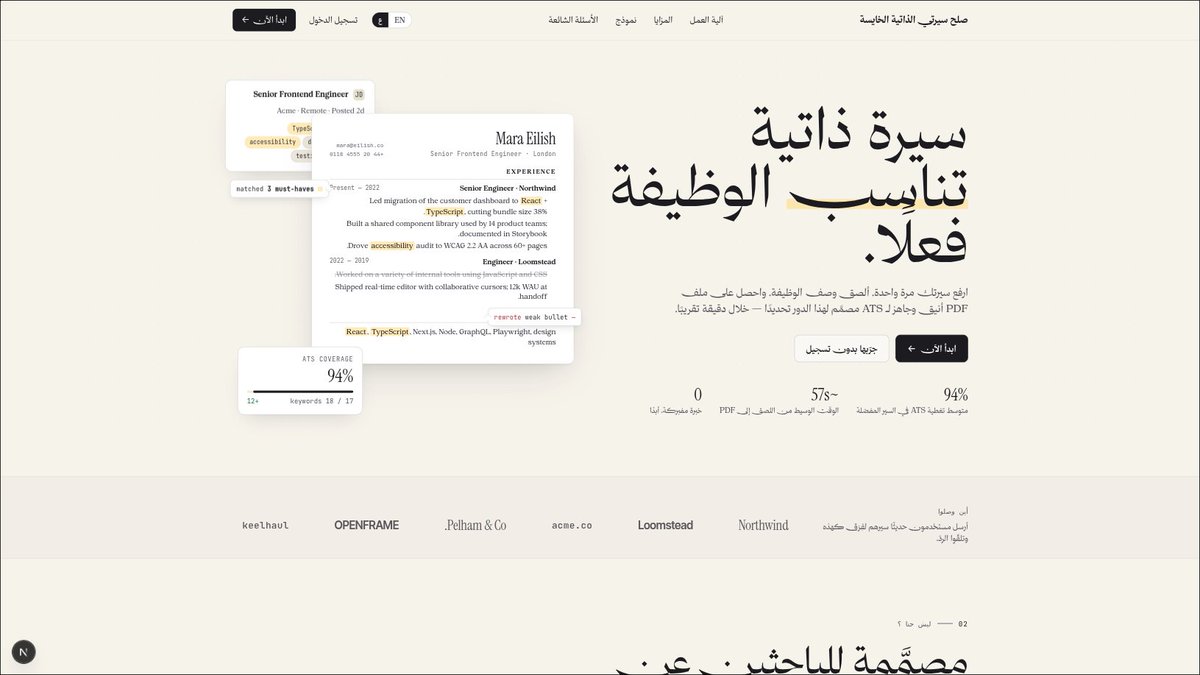Click the hero ابدأ الآن button beside جربها بدون تسجيل
This screenshot has height=675, width=1200.
coord(931,348)
